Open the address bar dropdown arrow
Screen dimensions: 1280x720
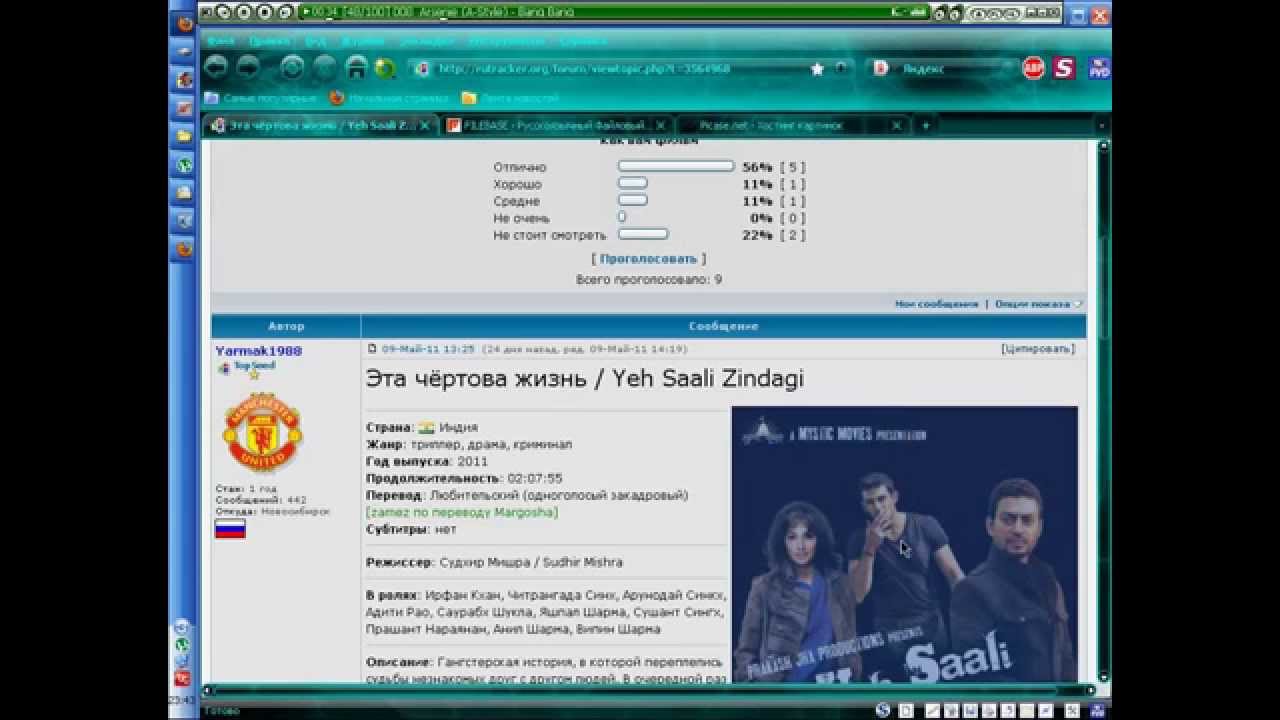[x=840, y=69]
